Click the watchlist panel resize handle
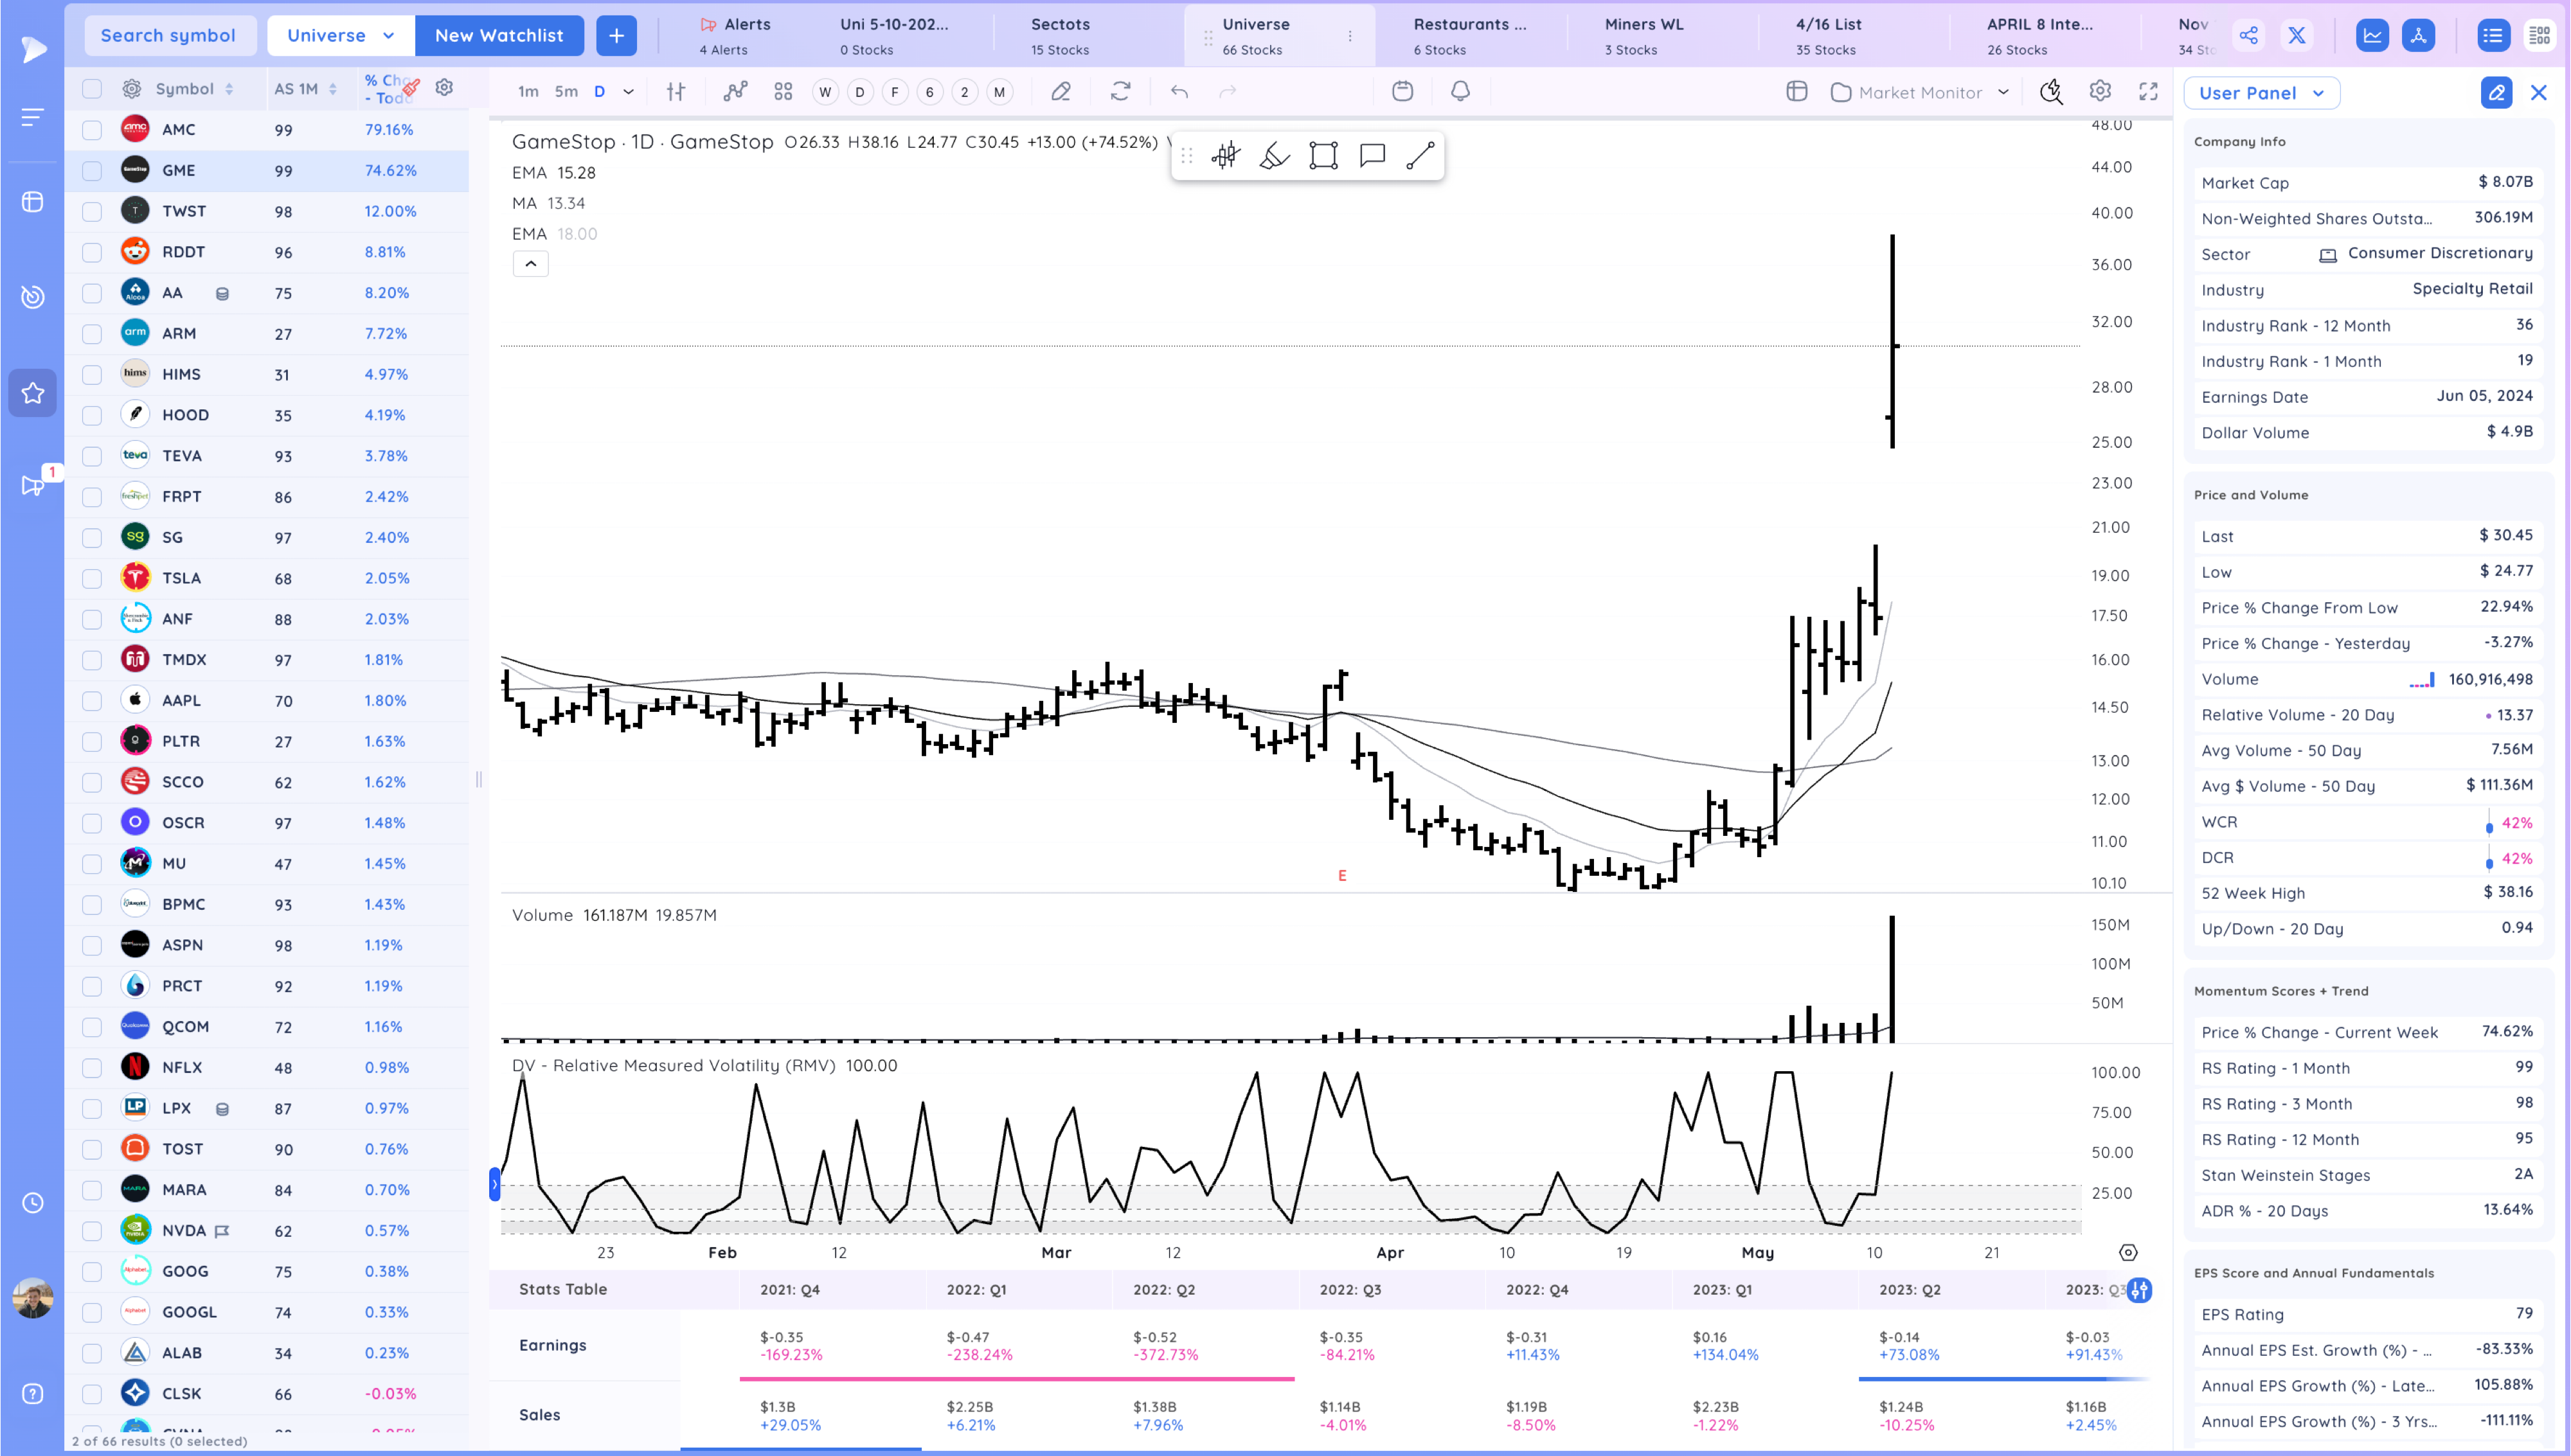This screenshot has width=2571, height=1456. coord(479,780)
